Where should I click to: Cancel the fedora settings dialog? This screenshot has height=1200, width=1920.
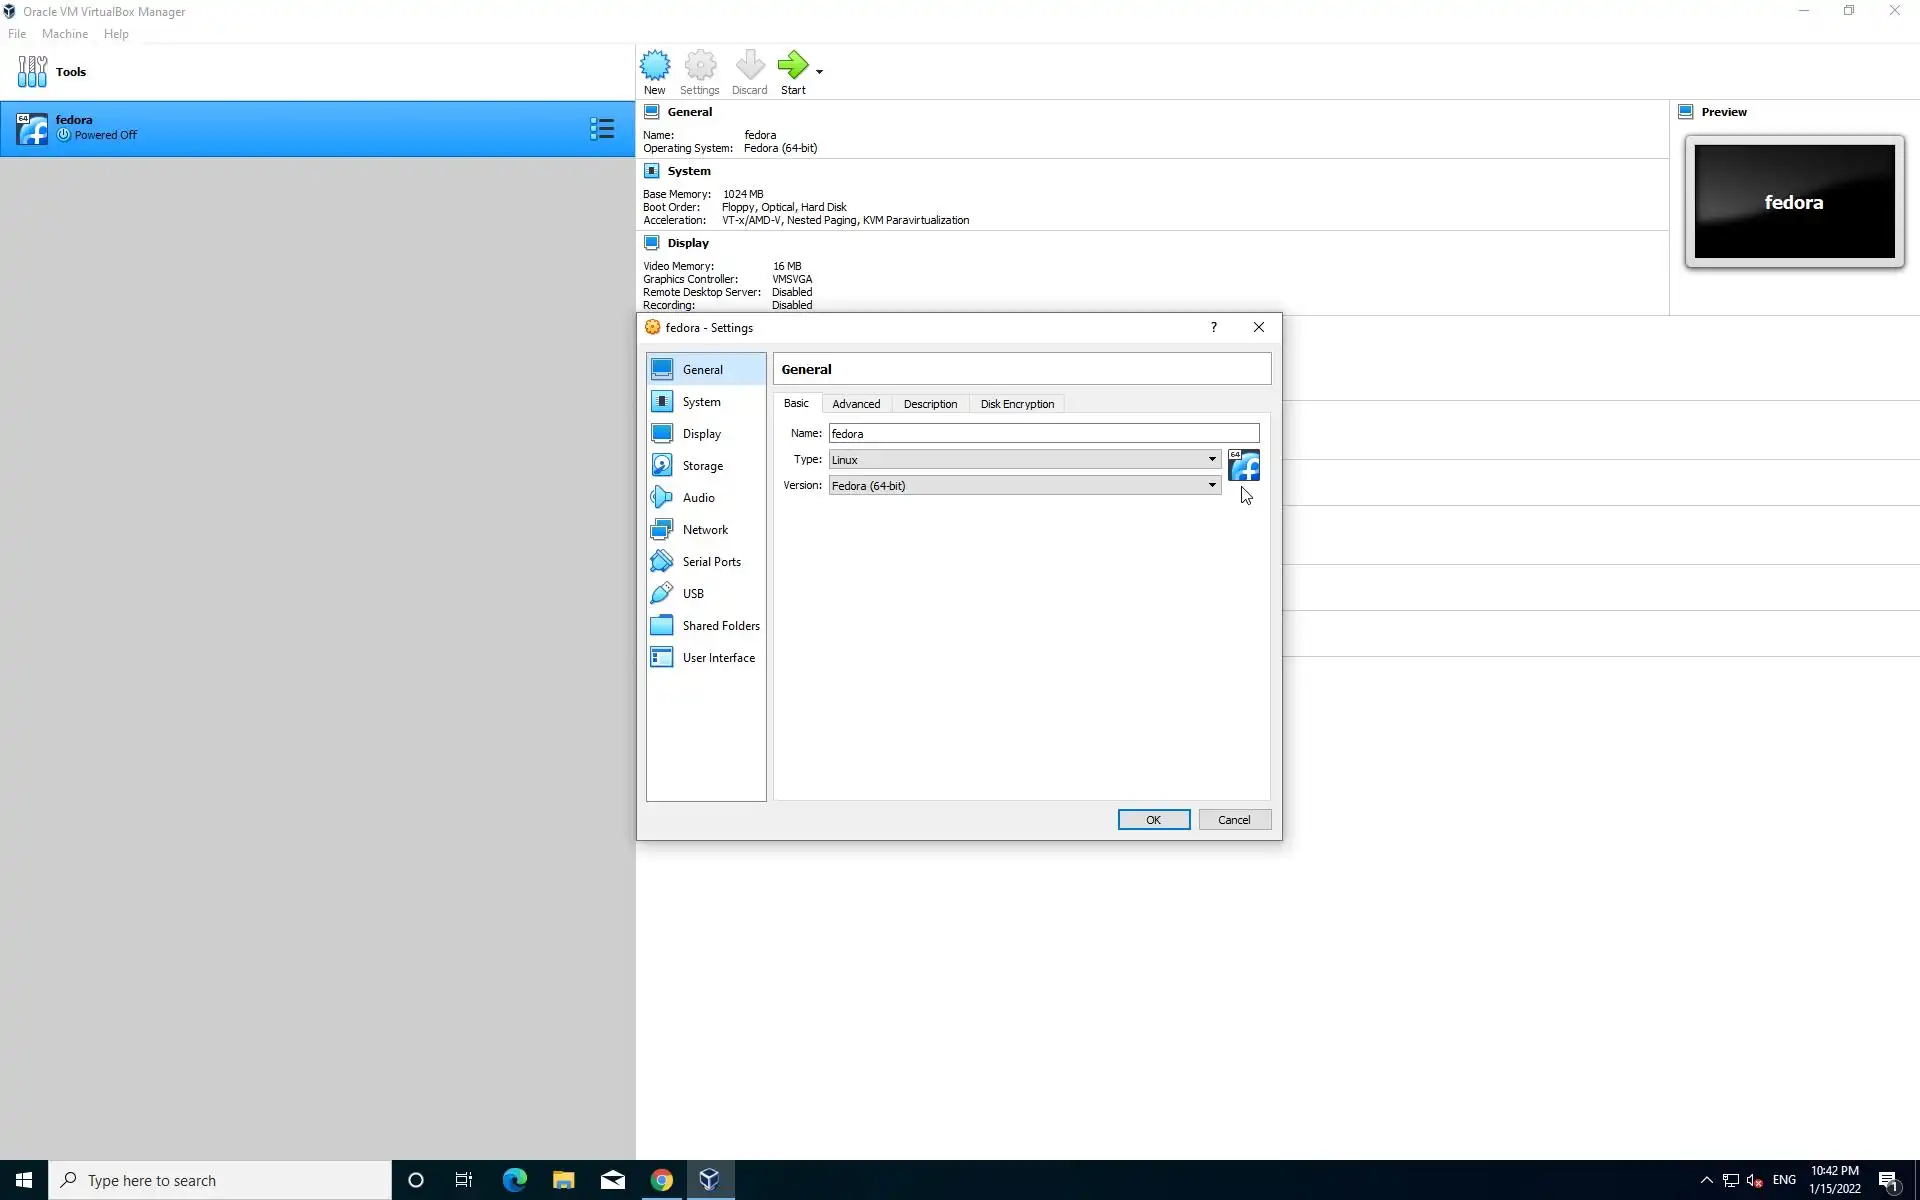pos(1233,820)
